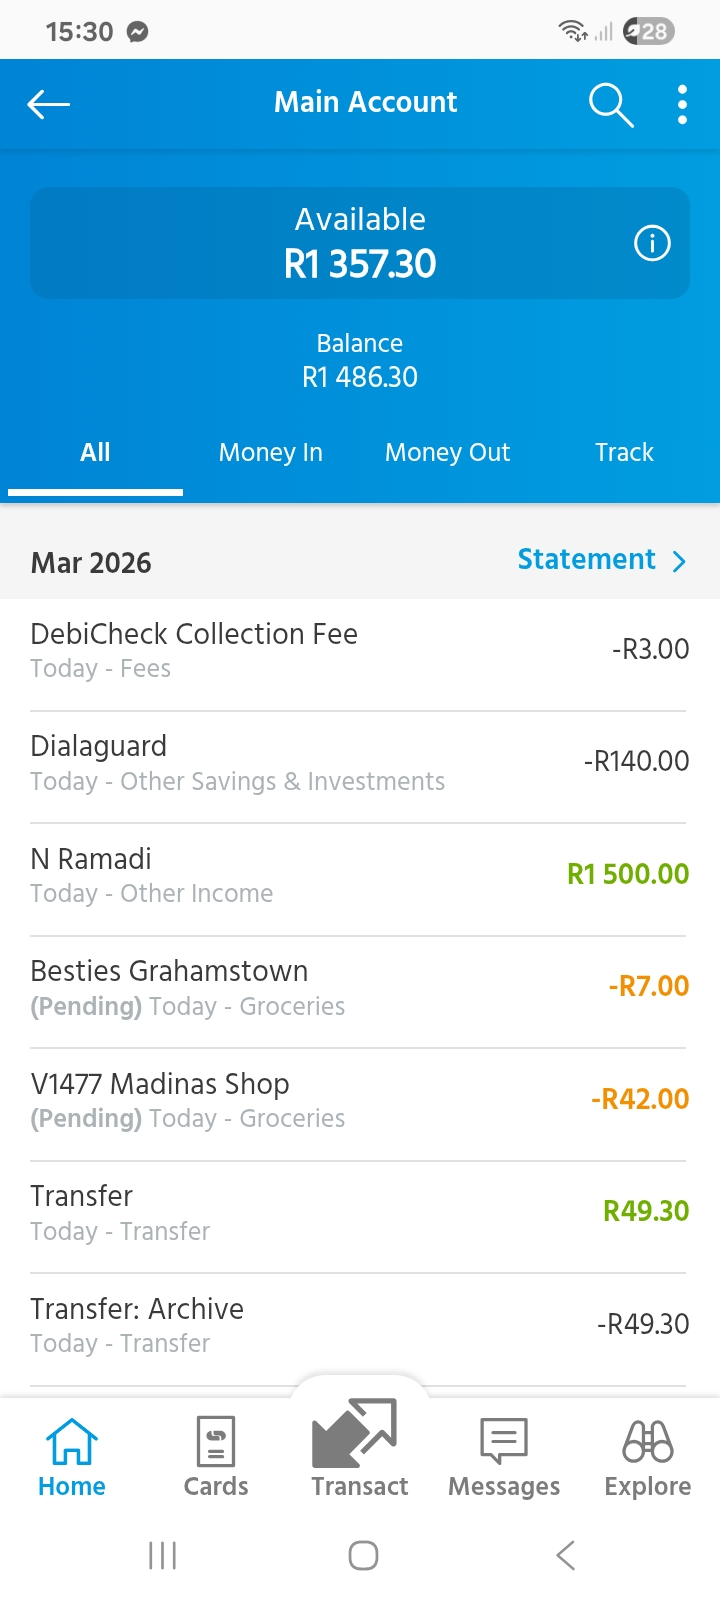The height and width of the screenshot is (1600, 720).
Task: Open the pending V1477 Madinas Shop transaction
Action: (x=358, y=1100)
